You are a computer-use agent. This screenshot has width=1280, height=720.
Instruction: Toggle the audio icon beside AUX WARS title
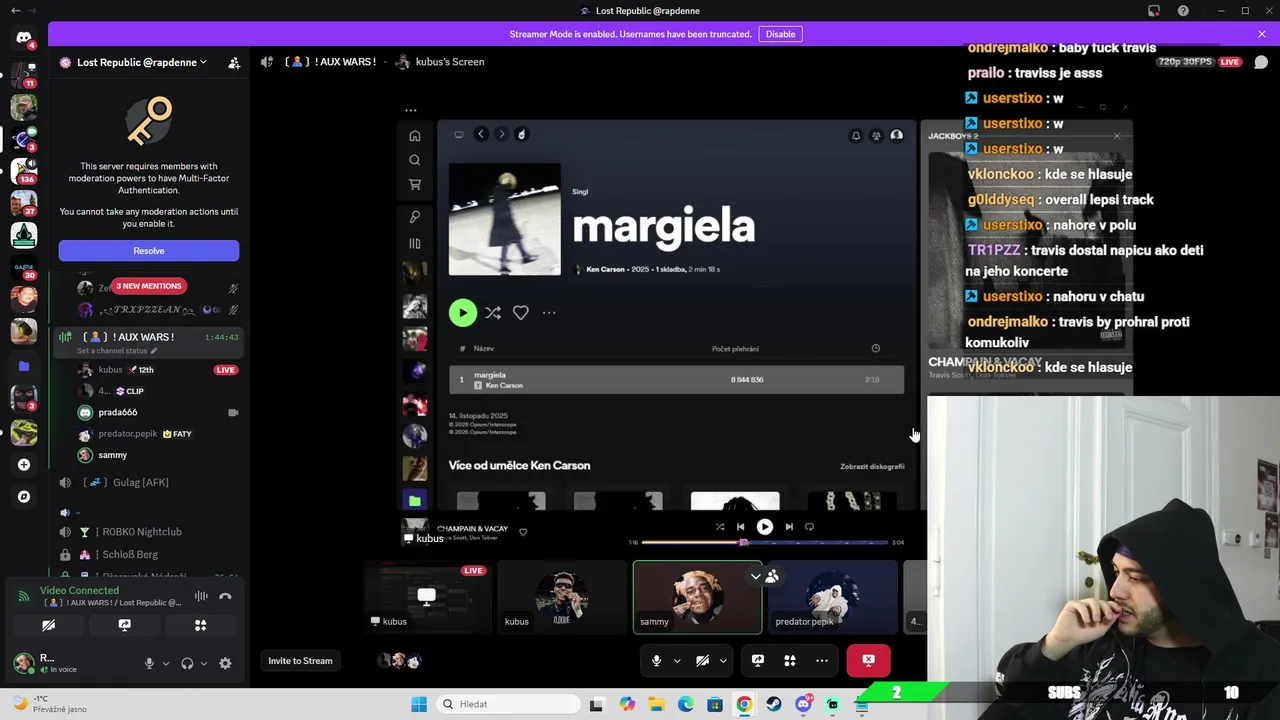(267, 62)
